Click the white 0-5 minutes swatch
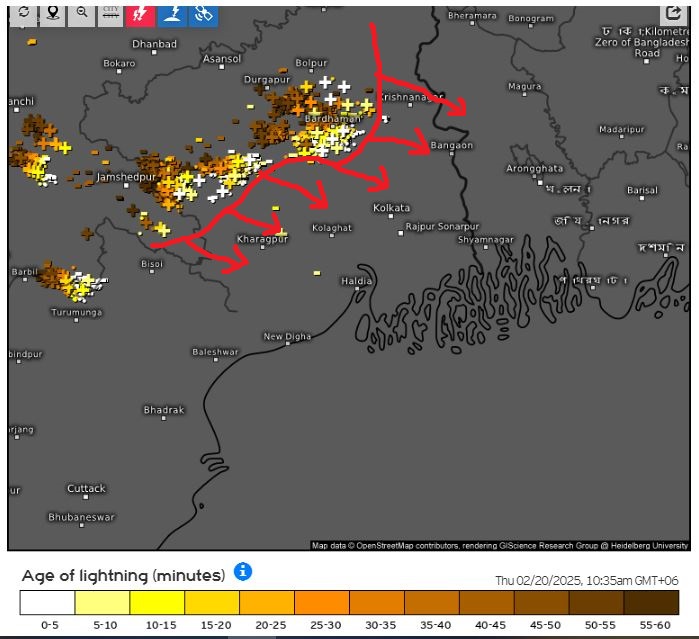Image resolution: width=699 pixels, height=639 pixels. pos(47,603)
